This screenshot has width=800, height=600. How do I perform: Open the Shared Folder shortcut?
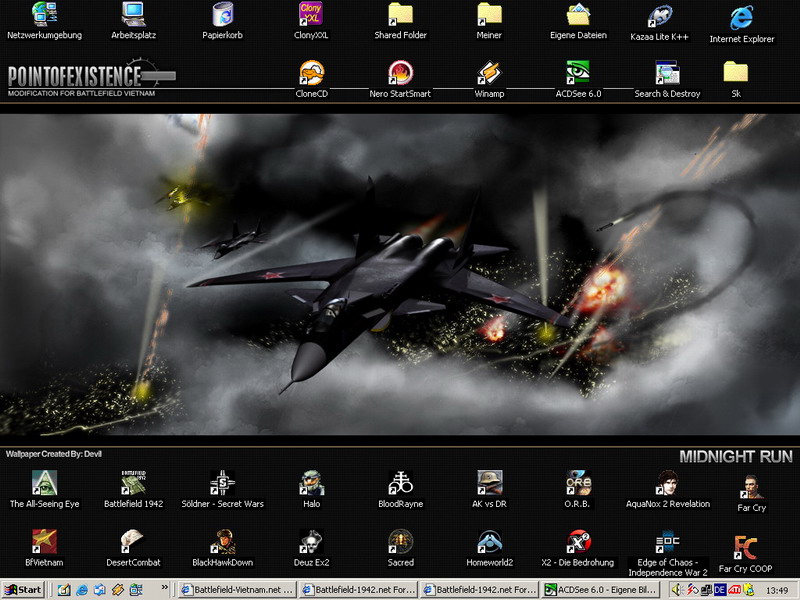coord(401,21)
